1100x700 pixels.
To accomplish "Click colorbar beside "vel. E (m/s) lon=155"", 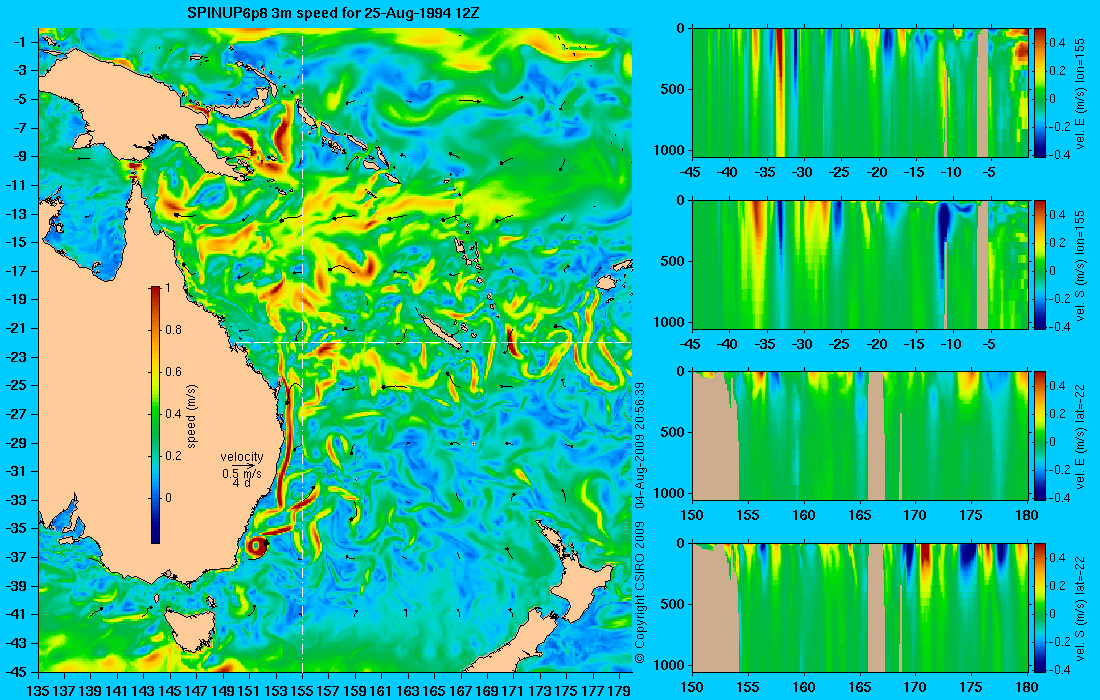I will (1039, 93).
